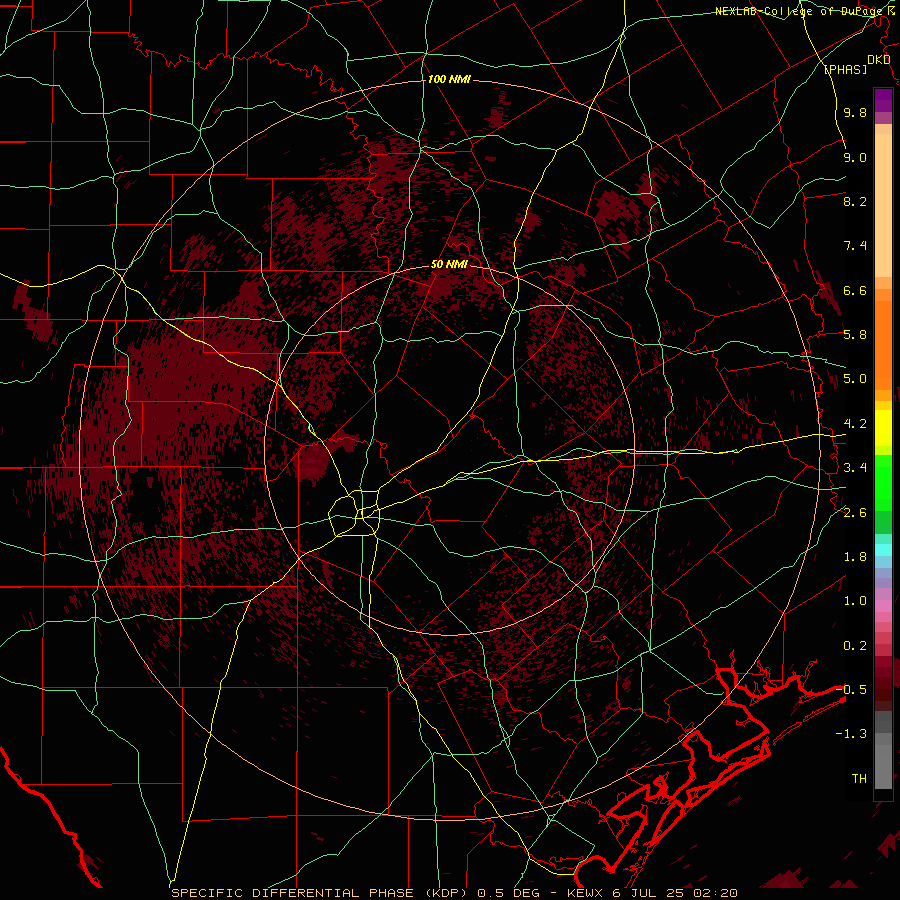Click the -1.3 scale value

(852, 734)
